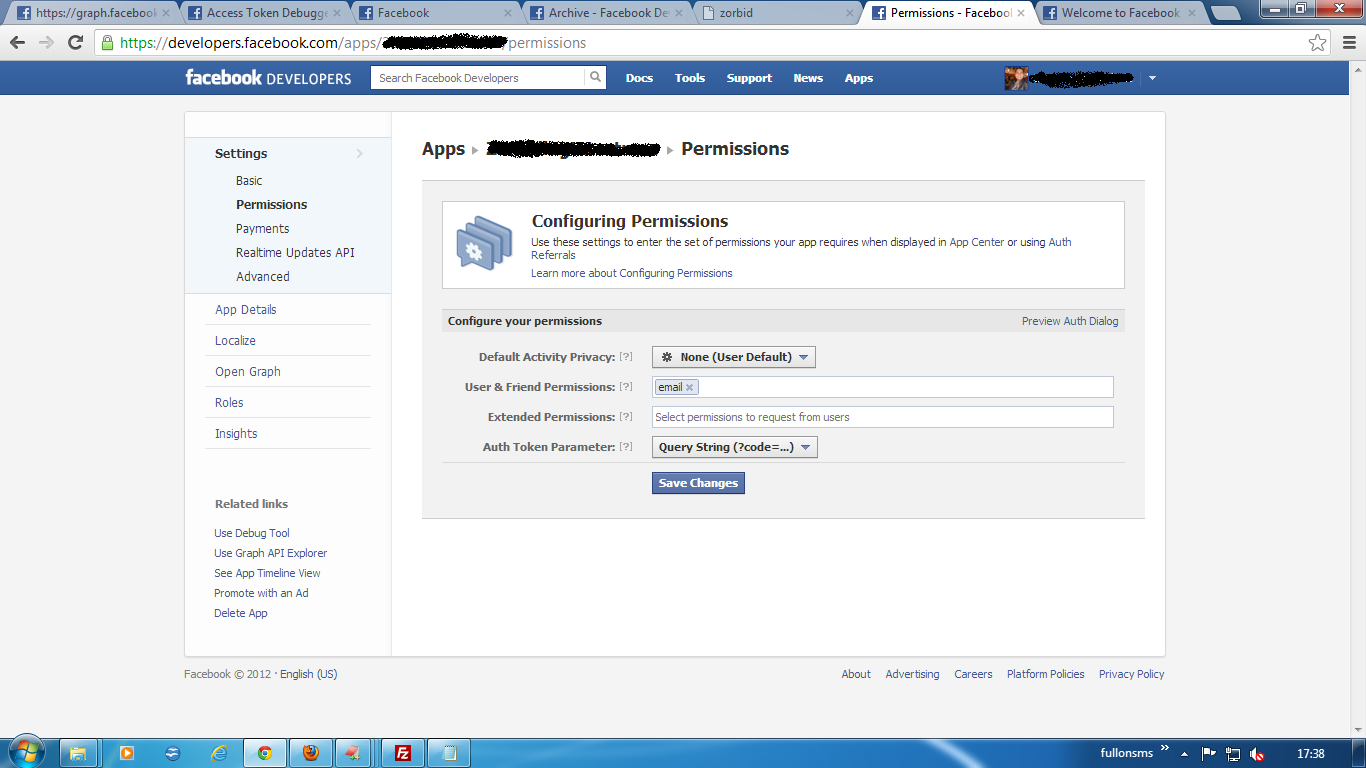Click Preview Auth Dialog link
The height and width of the screenshot is (768, 1366).
pos(1070,321)
